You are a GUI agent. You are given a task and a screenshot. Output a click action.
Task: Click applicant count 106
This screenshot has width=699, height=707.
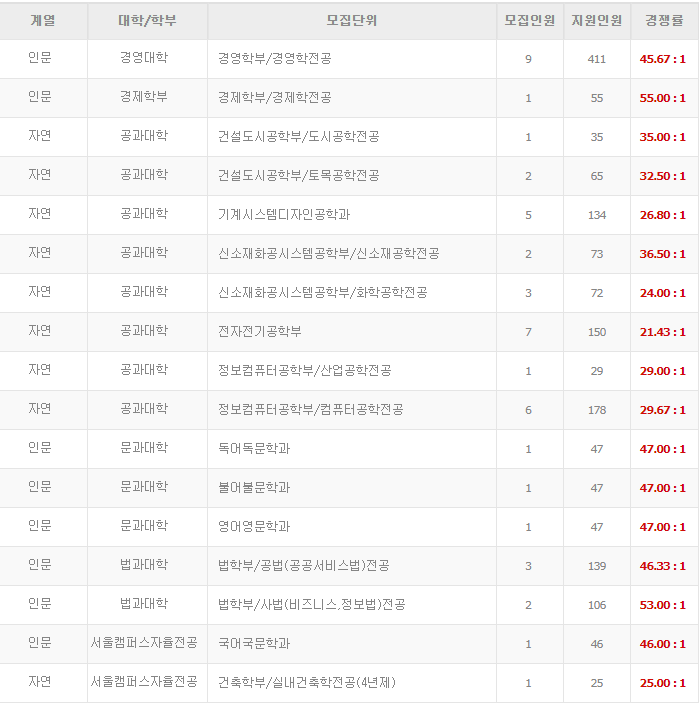coord(597,605)
